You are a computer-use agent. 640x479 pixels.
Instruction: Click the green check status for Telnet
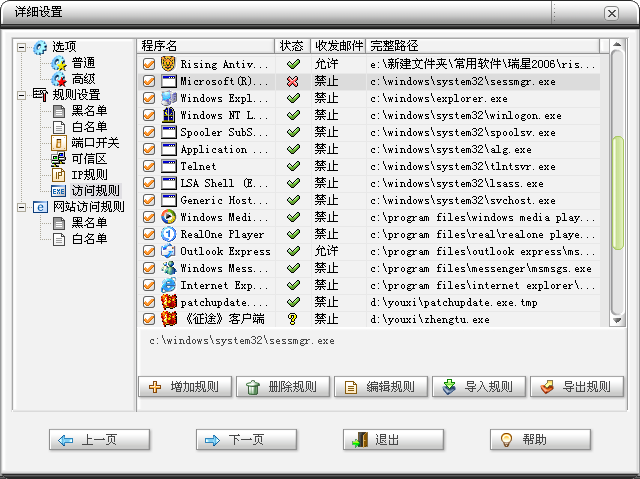[x=293, y=166]
